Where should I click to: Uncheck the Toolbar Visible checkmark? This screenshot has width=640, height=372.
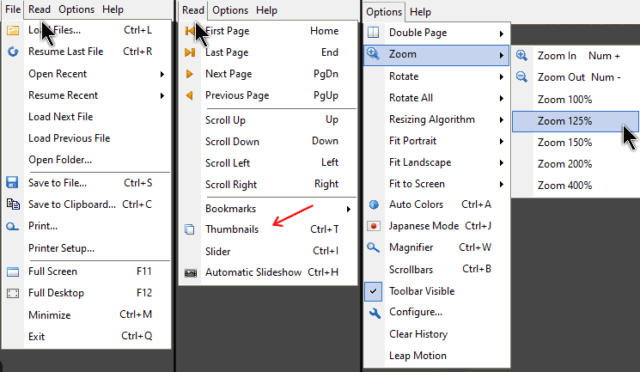click(x=373, y=292)
